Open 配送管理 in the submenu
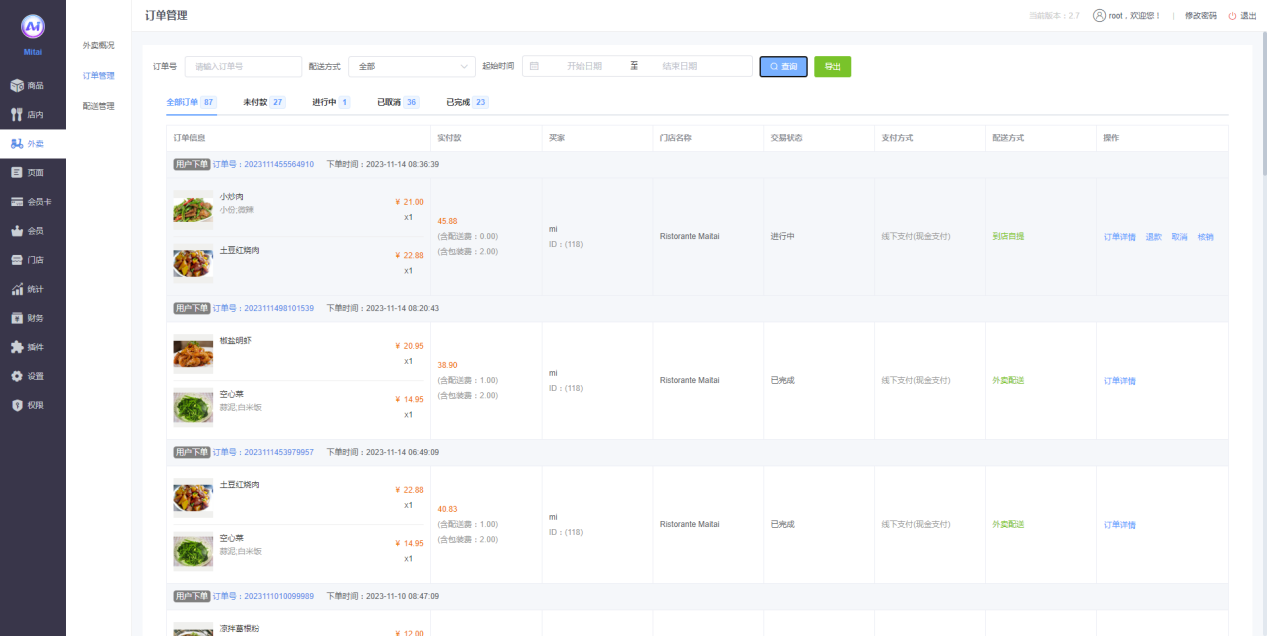The height and width of the screenshot is (636, 1267). click(x=98, y=106)
